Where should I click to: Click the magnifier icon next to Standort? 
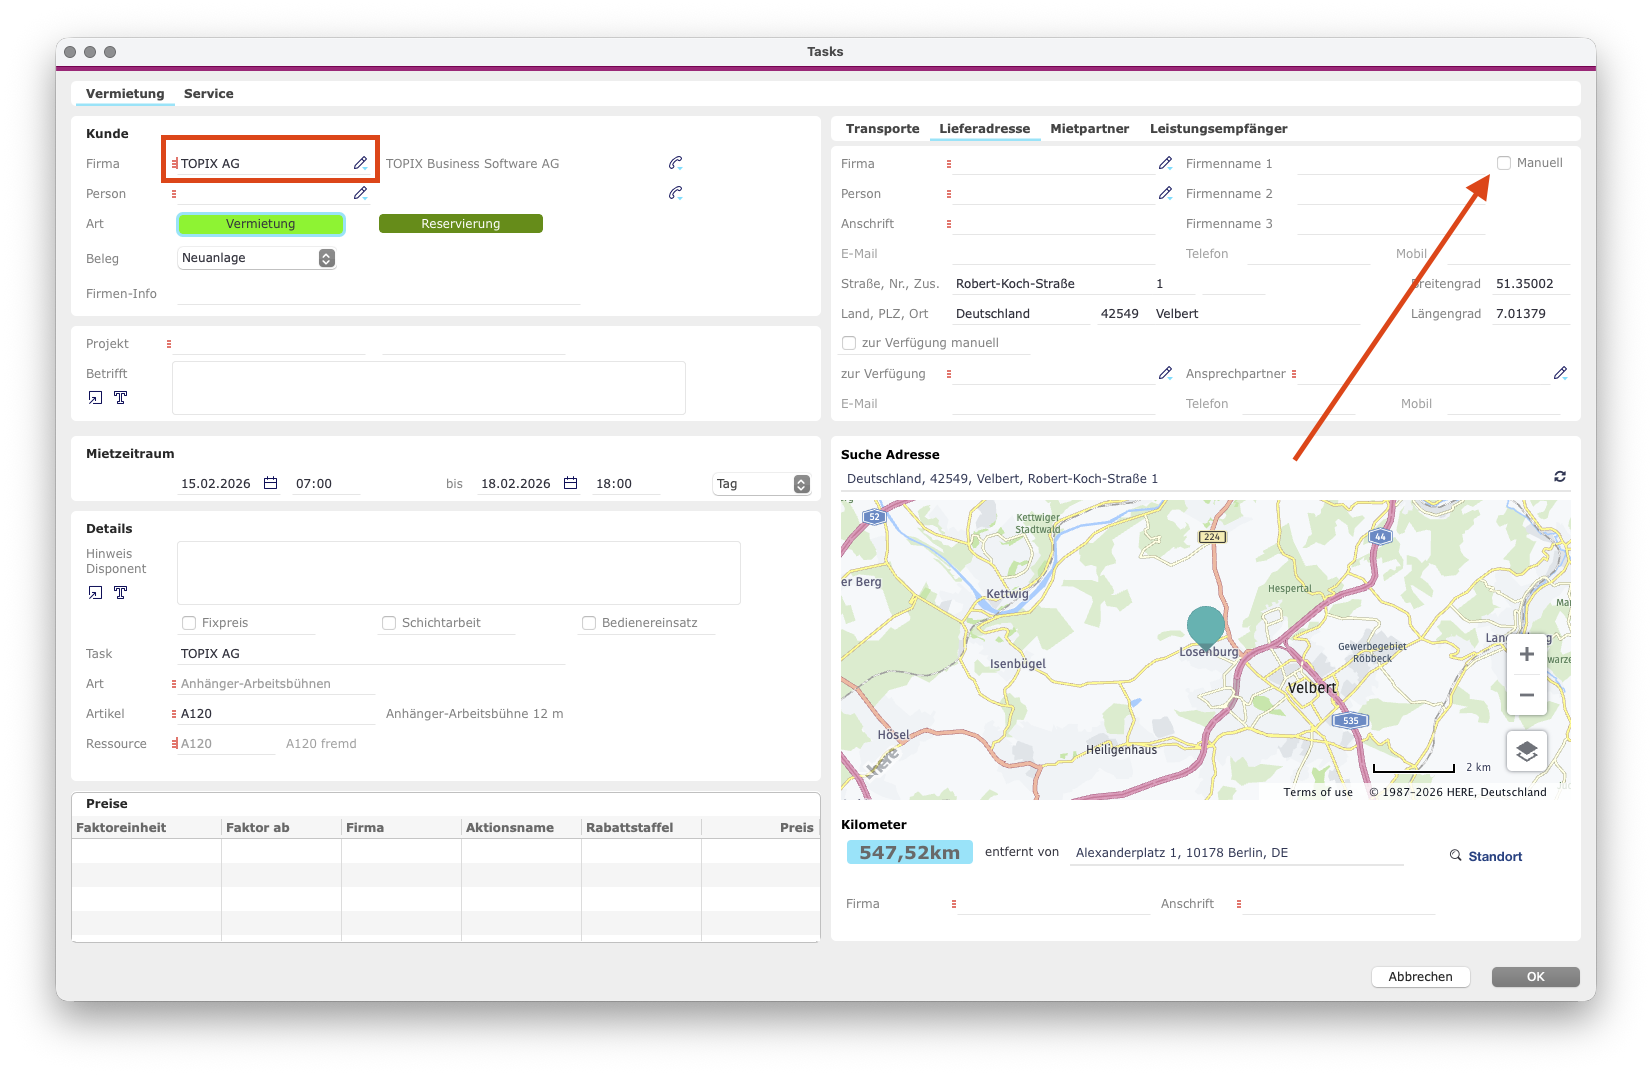click(x=1456, y=856)
